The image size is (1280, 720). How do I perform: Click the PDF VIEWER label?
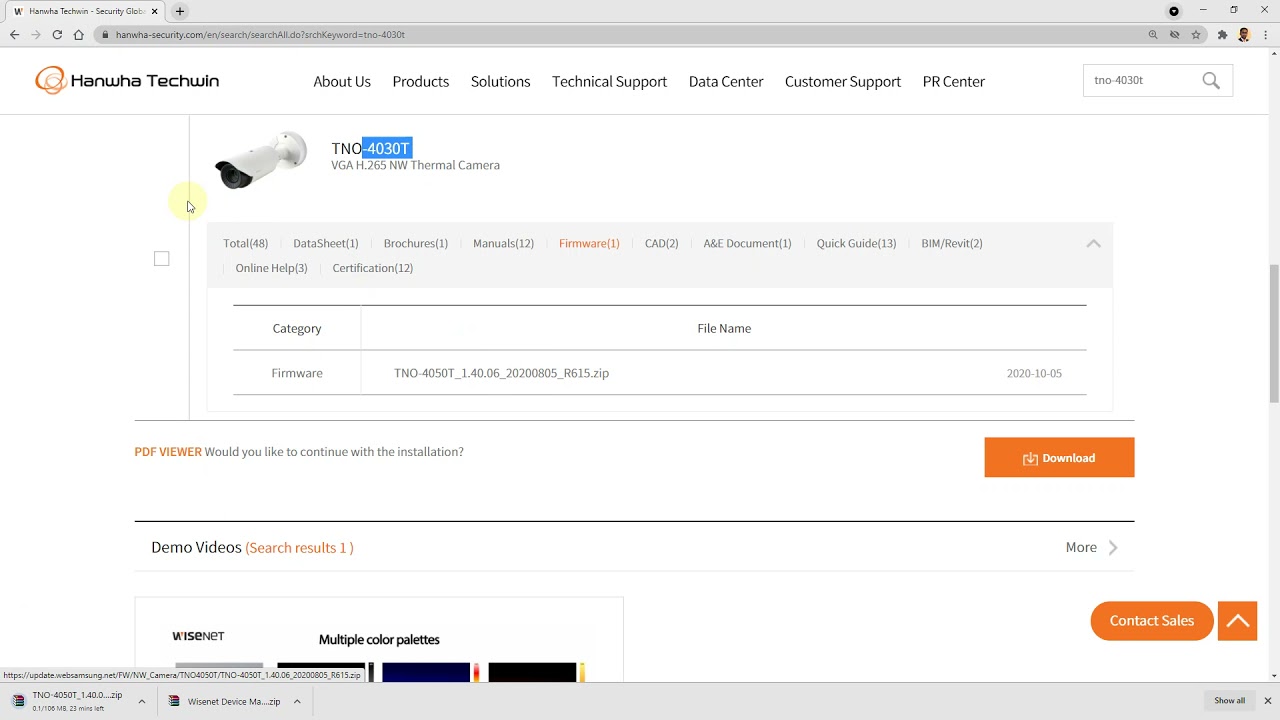168,452
